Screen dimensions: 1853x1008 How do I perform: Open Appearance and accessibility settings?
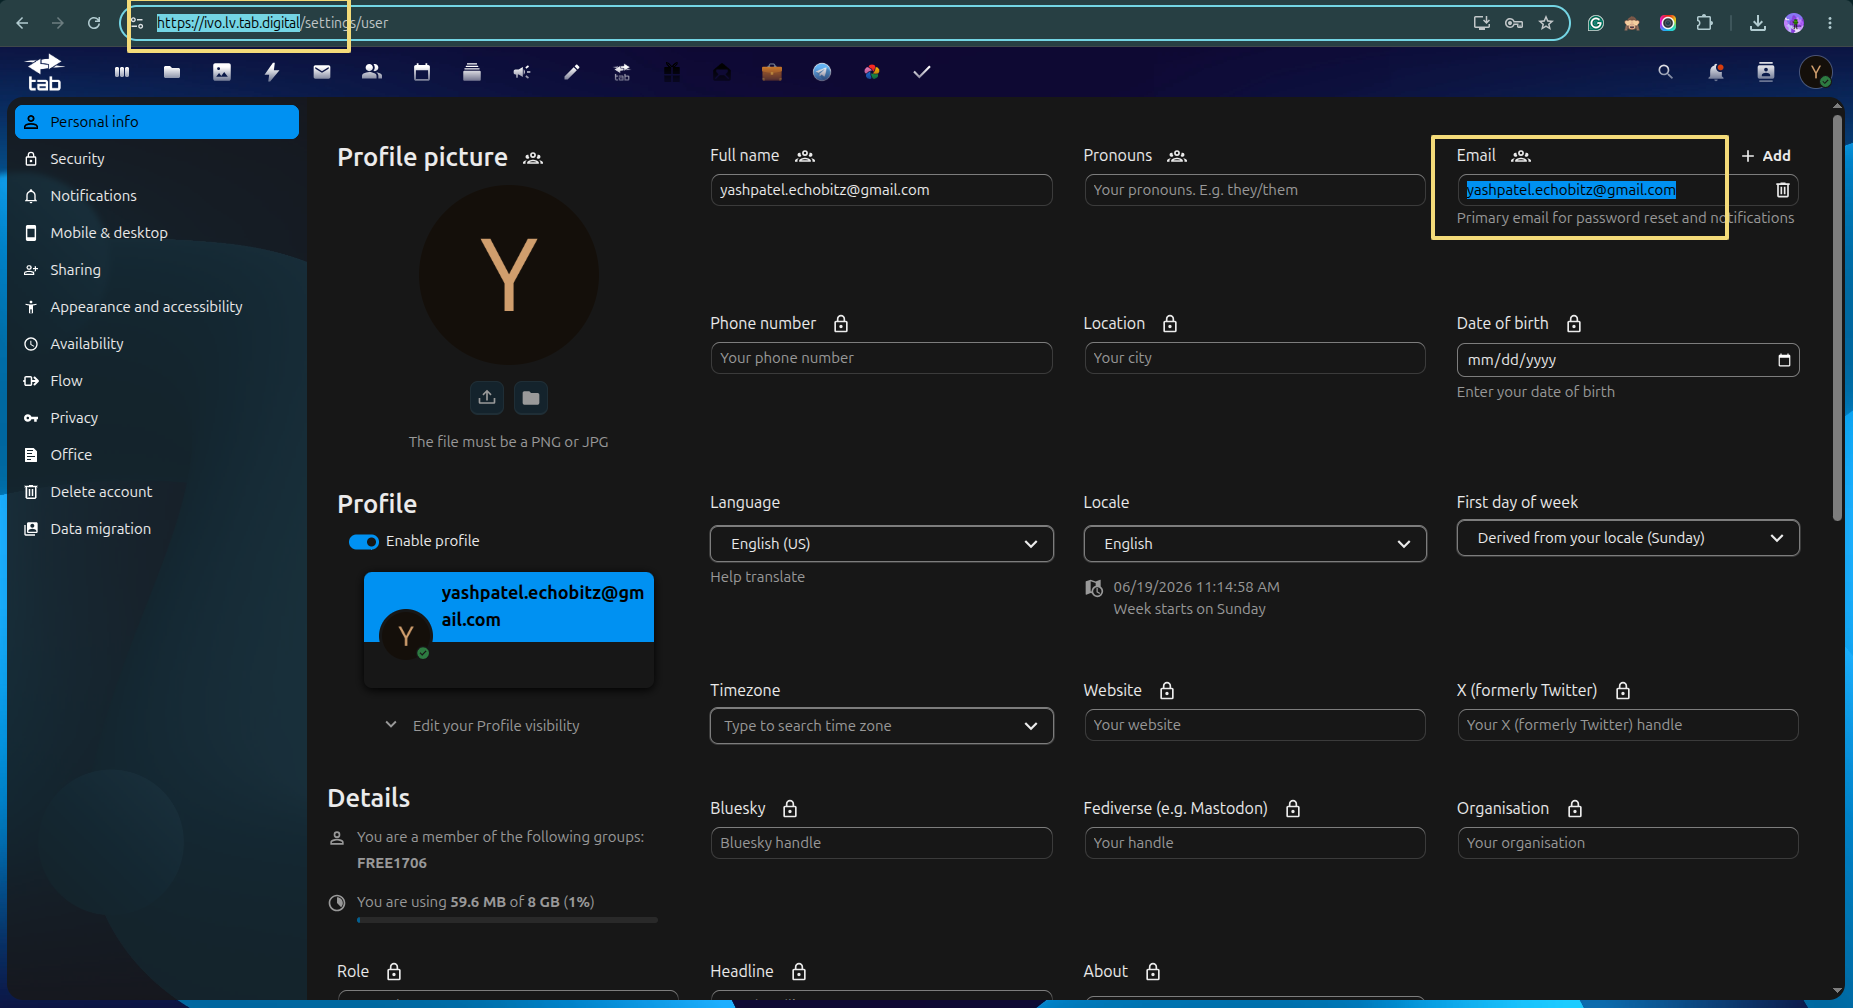click(x=157, y=307)
